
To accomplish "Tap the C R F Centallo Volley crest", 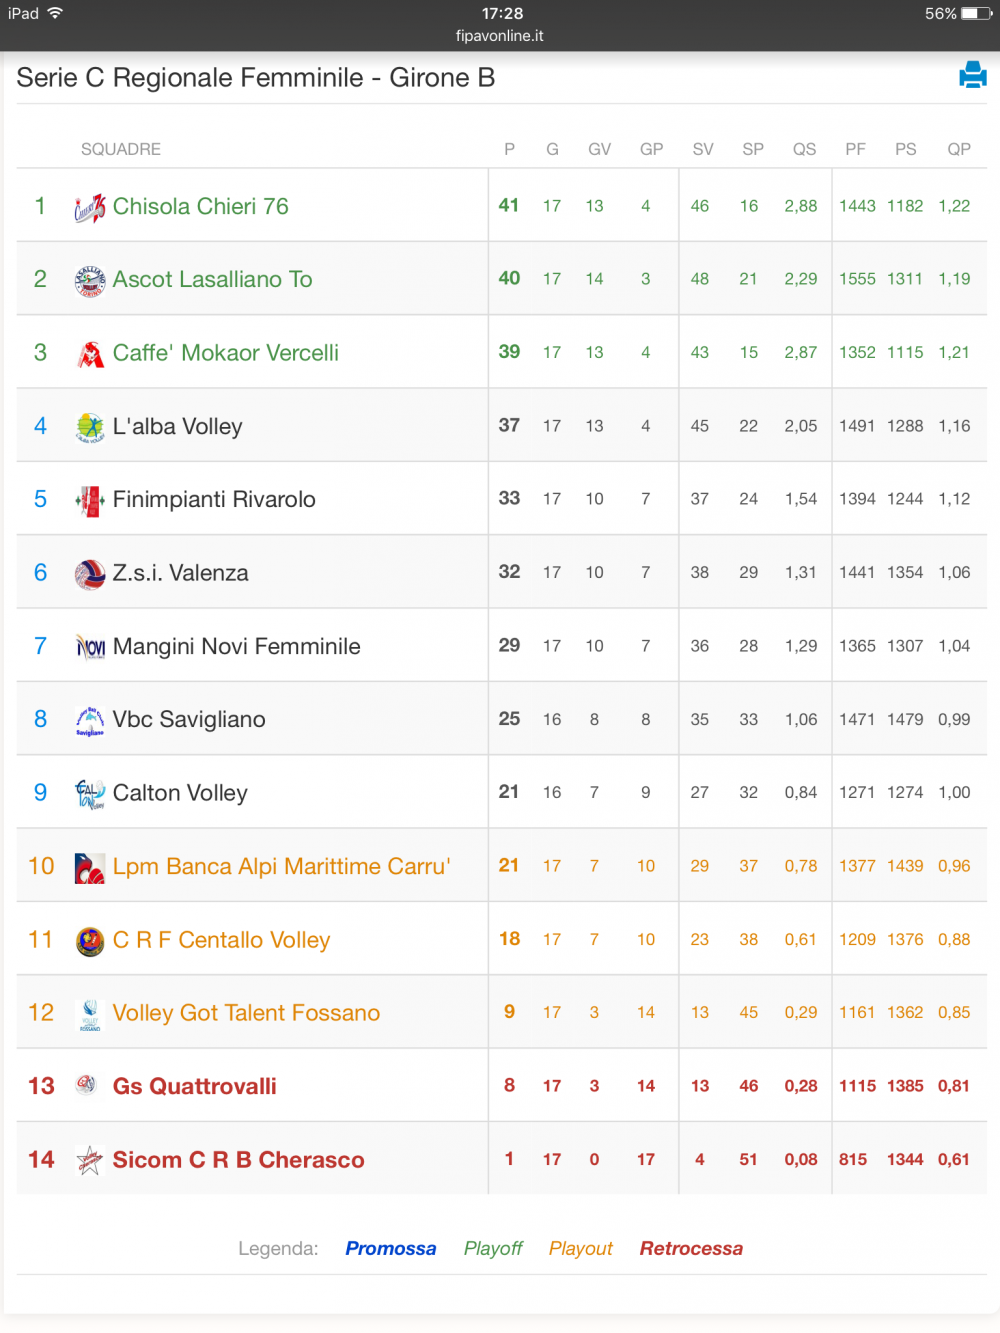I will [90, 941].
